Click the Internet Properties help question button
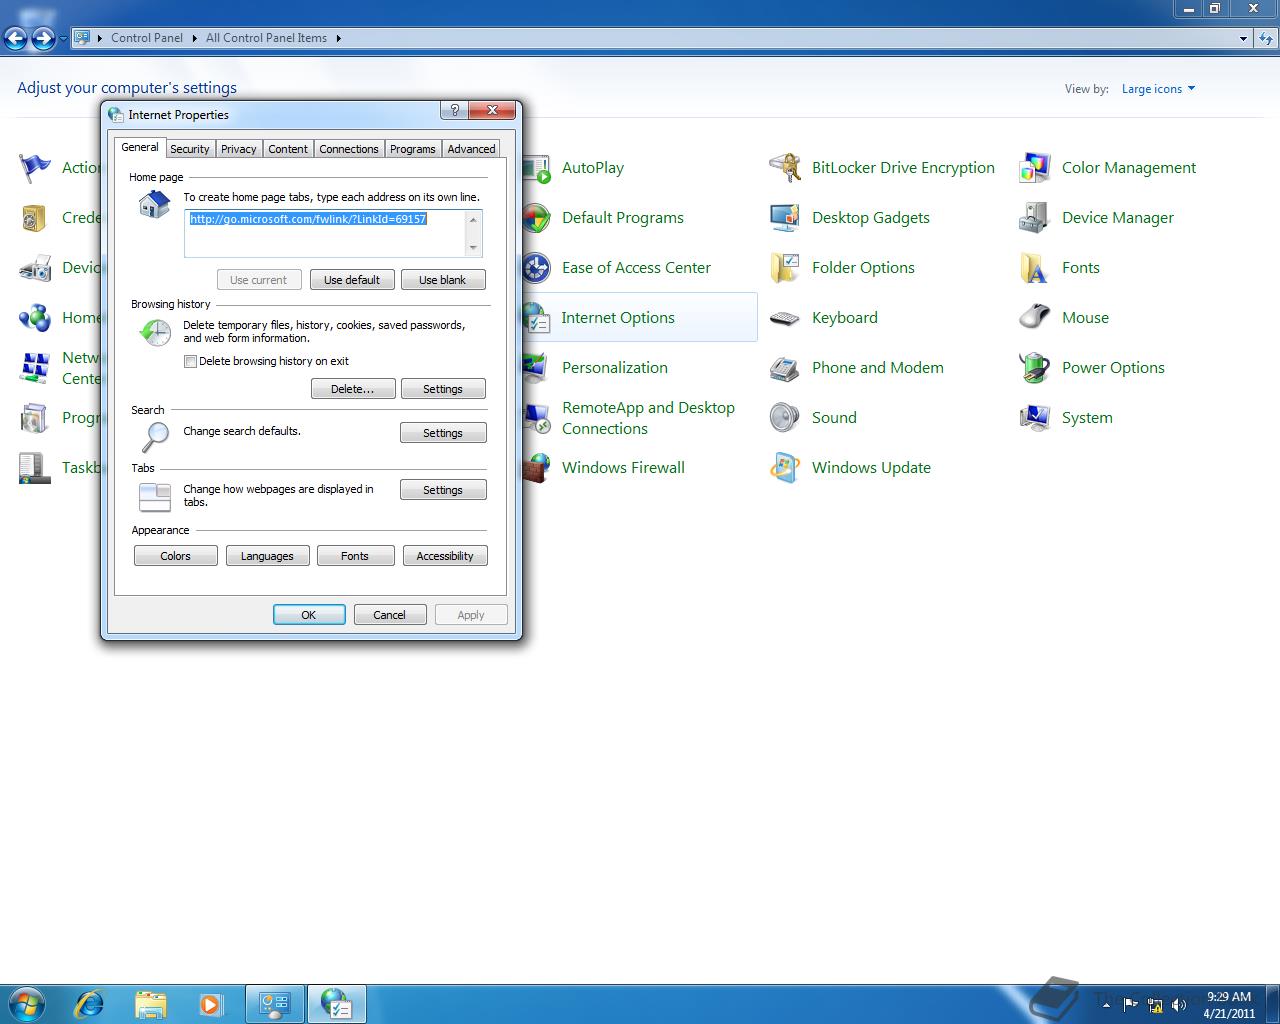 [x=454, y=111]
